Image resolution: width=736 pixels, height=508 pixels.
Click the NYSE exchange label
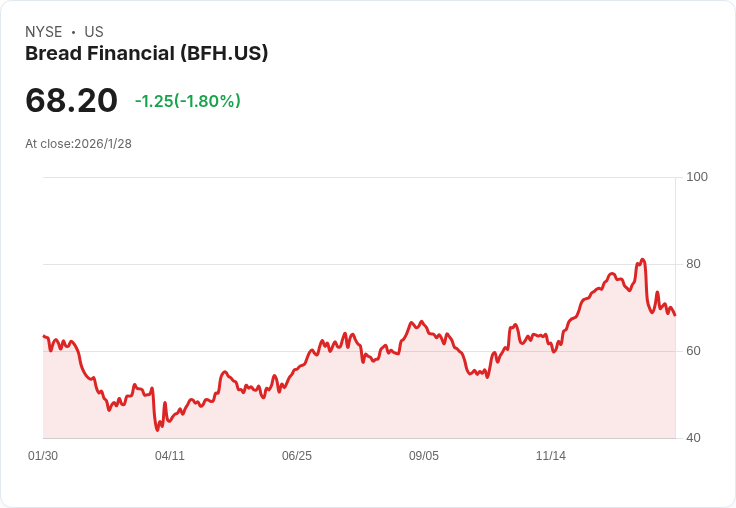tap(43, 32)
